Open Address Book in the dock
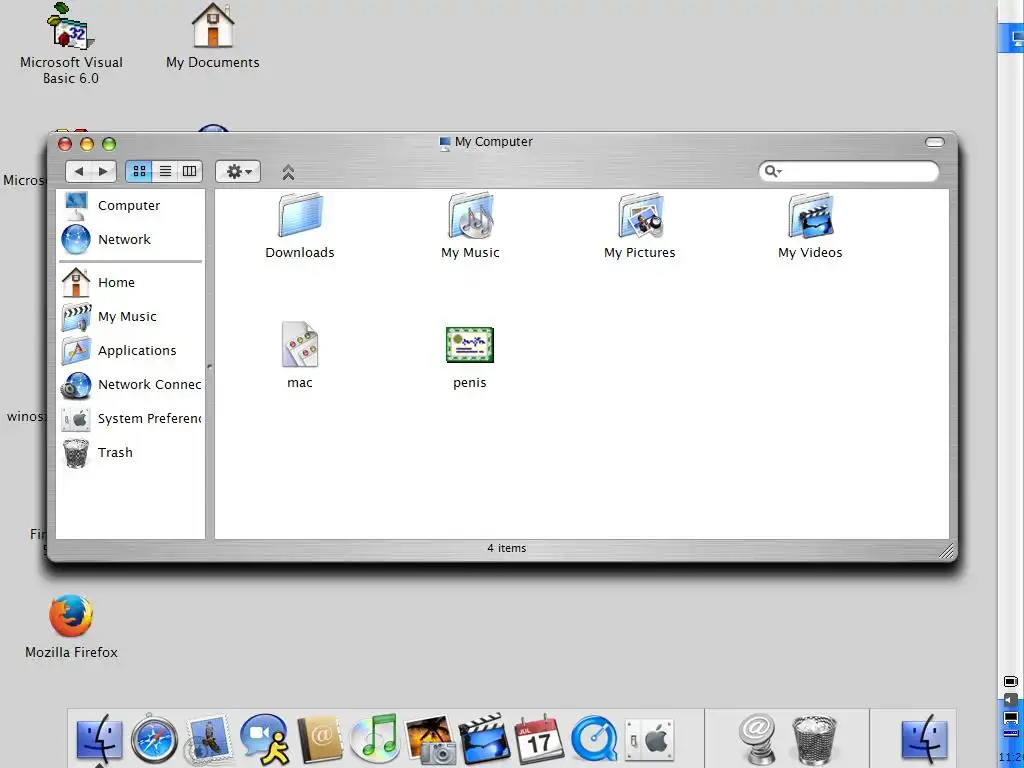 click(319, 740)
